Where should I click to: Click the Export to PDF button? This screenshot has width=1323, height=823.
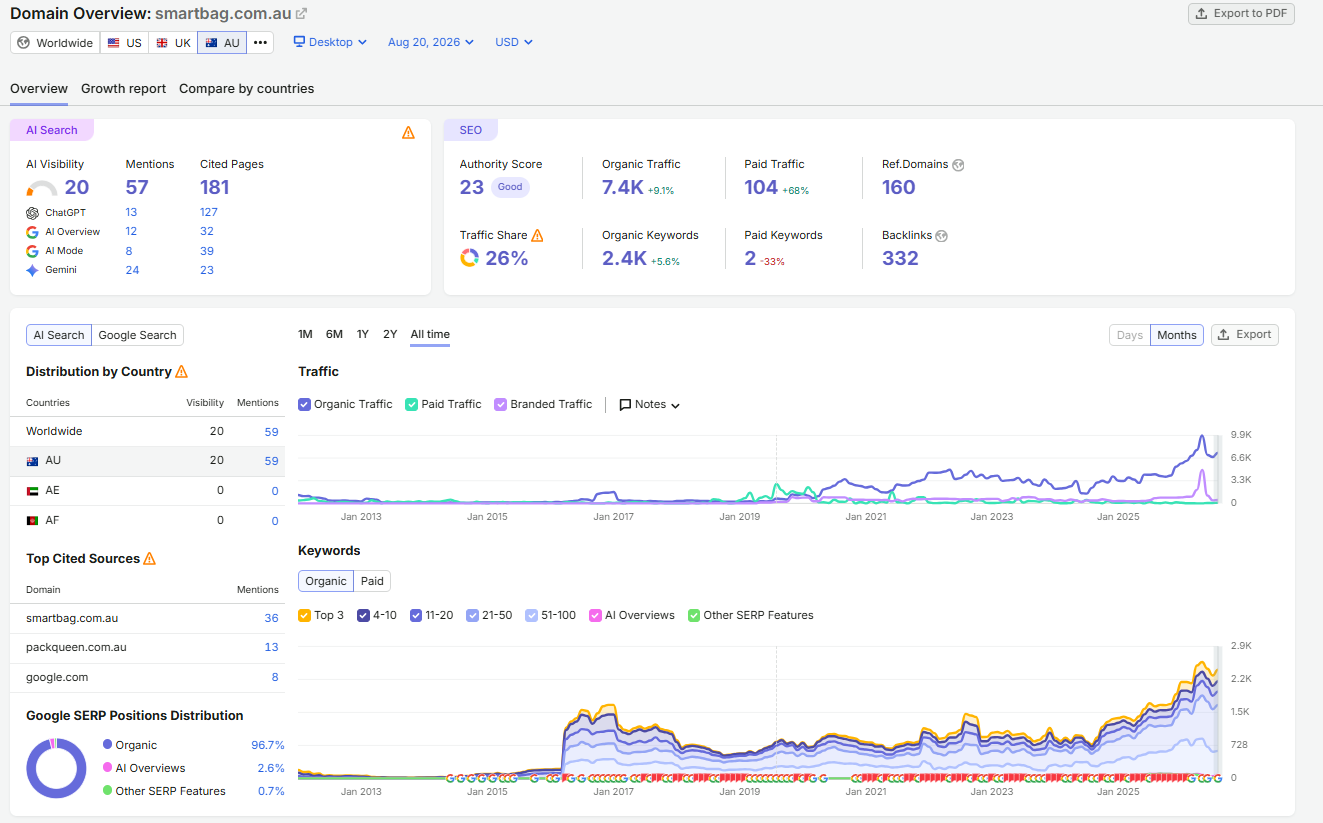click(x=1241, y=14)
